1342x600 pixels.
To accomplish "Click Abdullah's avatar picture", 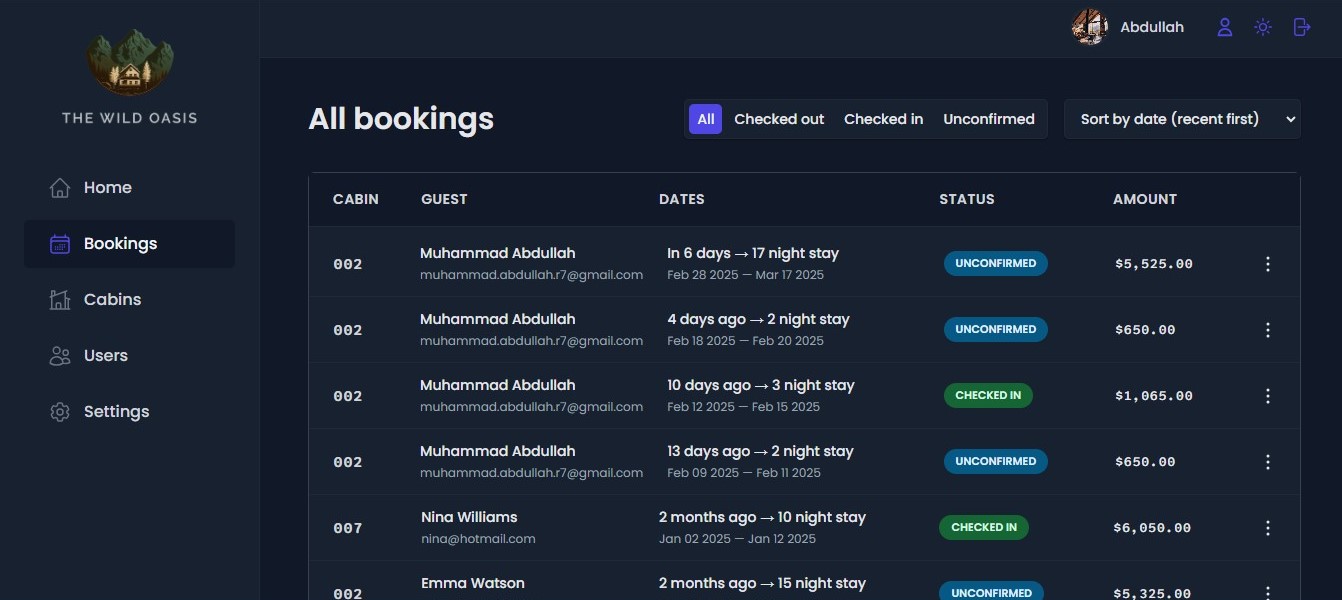I will [x=1090, y=27].
